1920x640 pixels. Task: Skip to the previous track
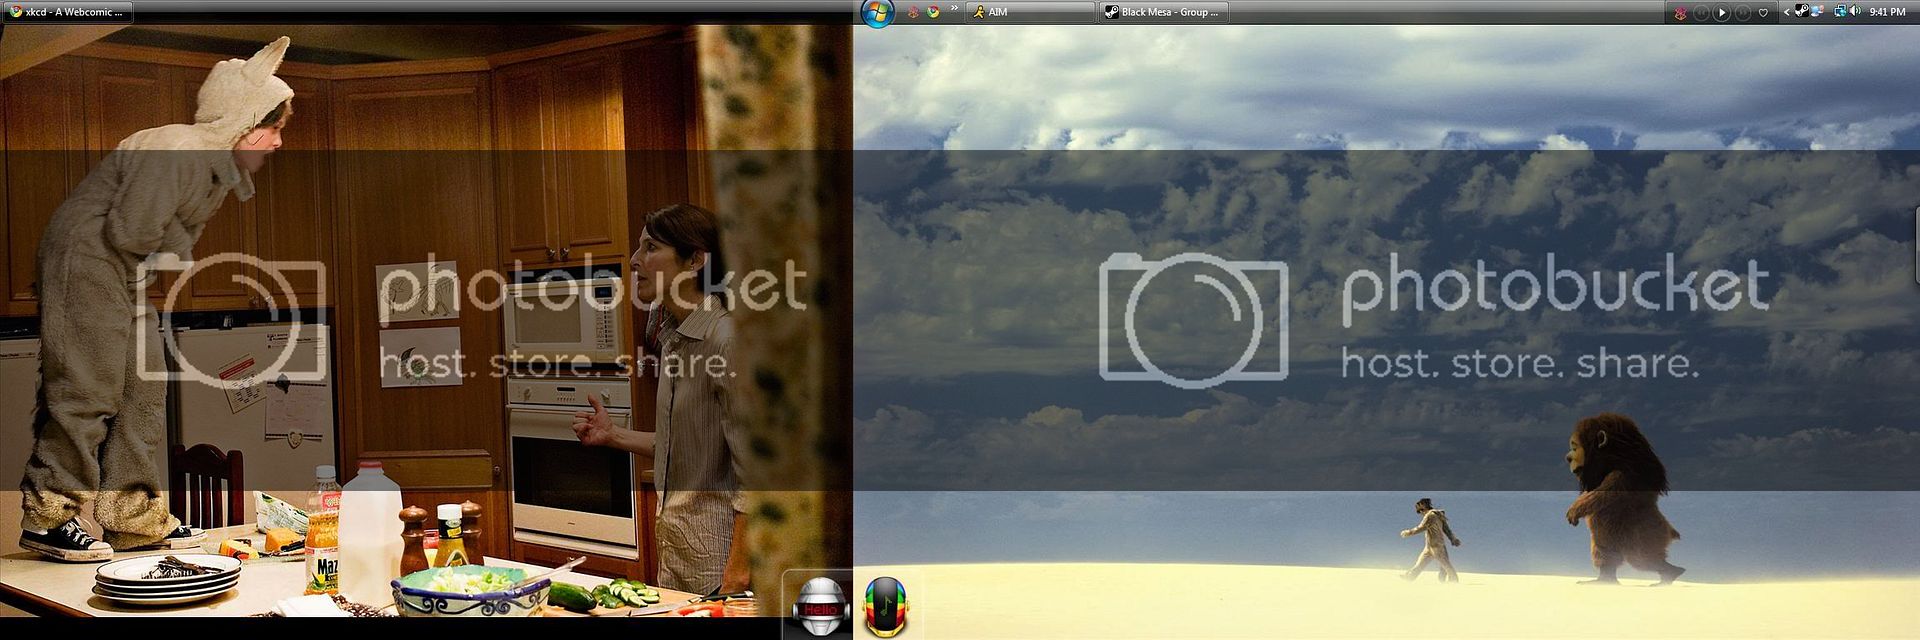point(1701,13)
